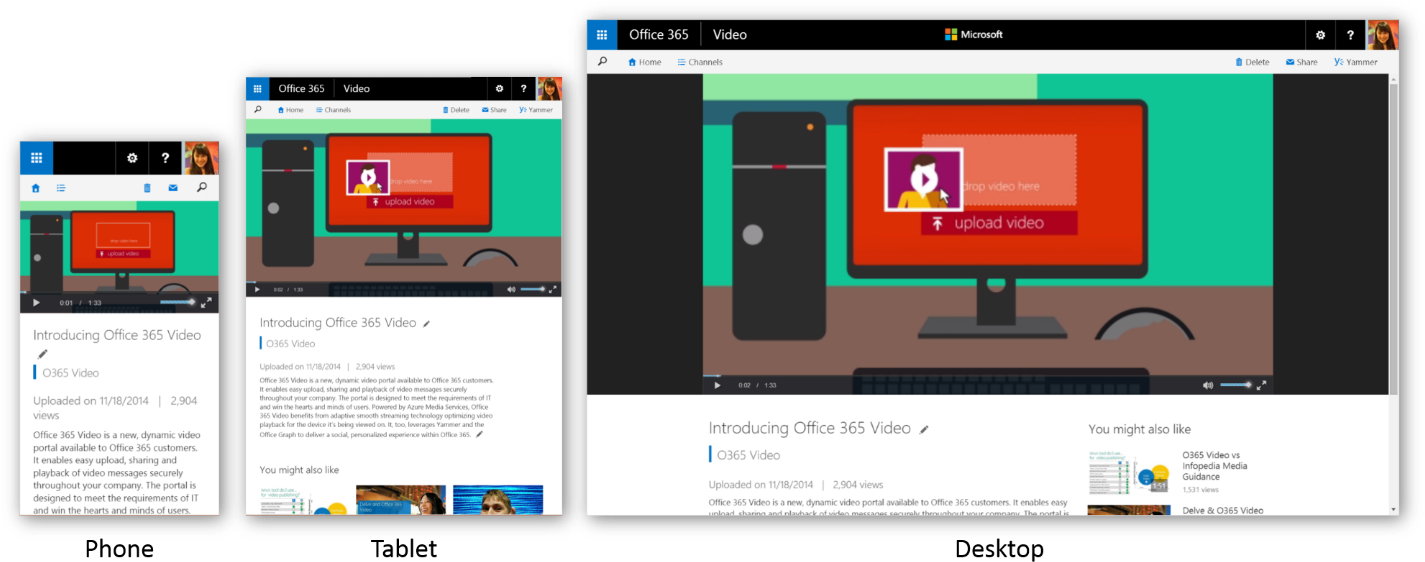Open the settings gear in the Desktop view
Screen dimensions: 1425x562
point(1320,35)
